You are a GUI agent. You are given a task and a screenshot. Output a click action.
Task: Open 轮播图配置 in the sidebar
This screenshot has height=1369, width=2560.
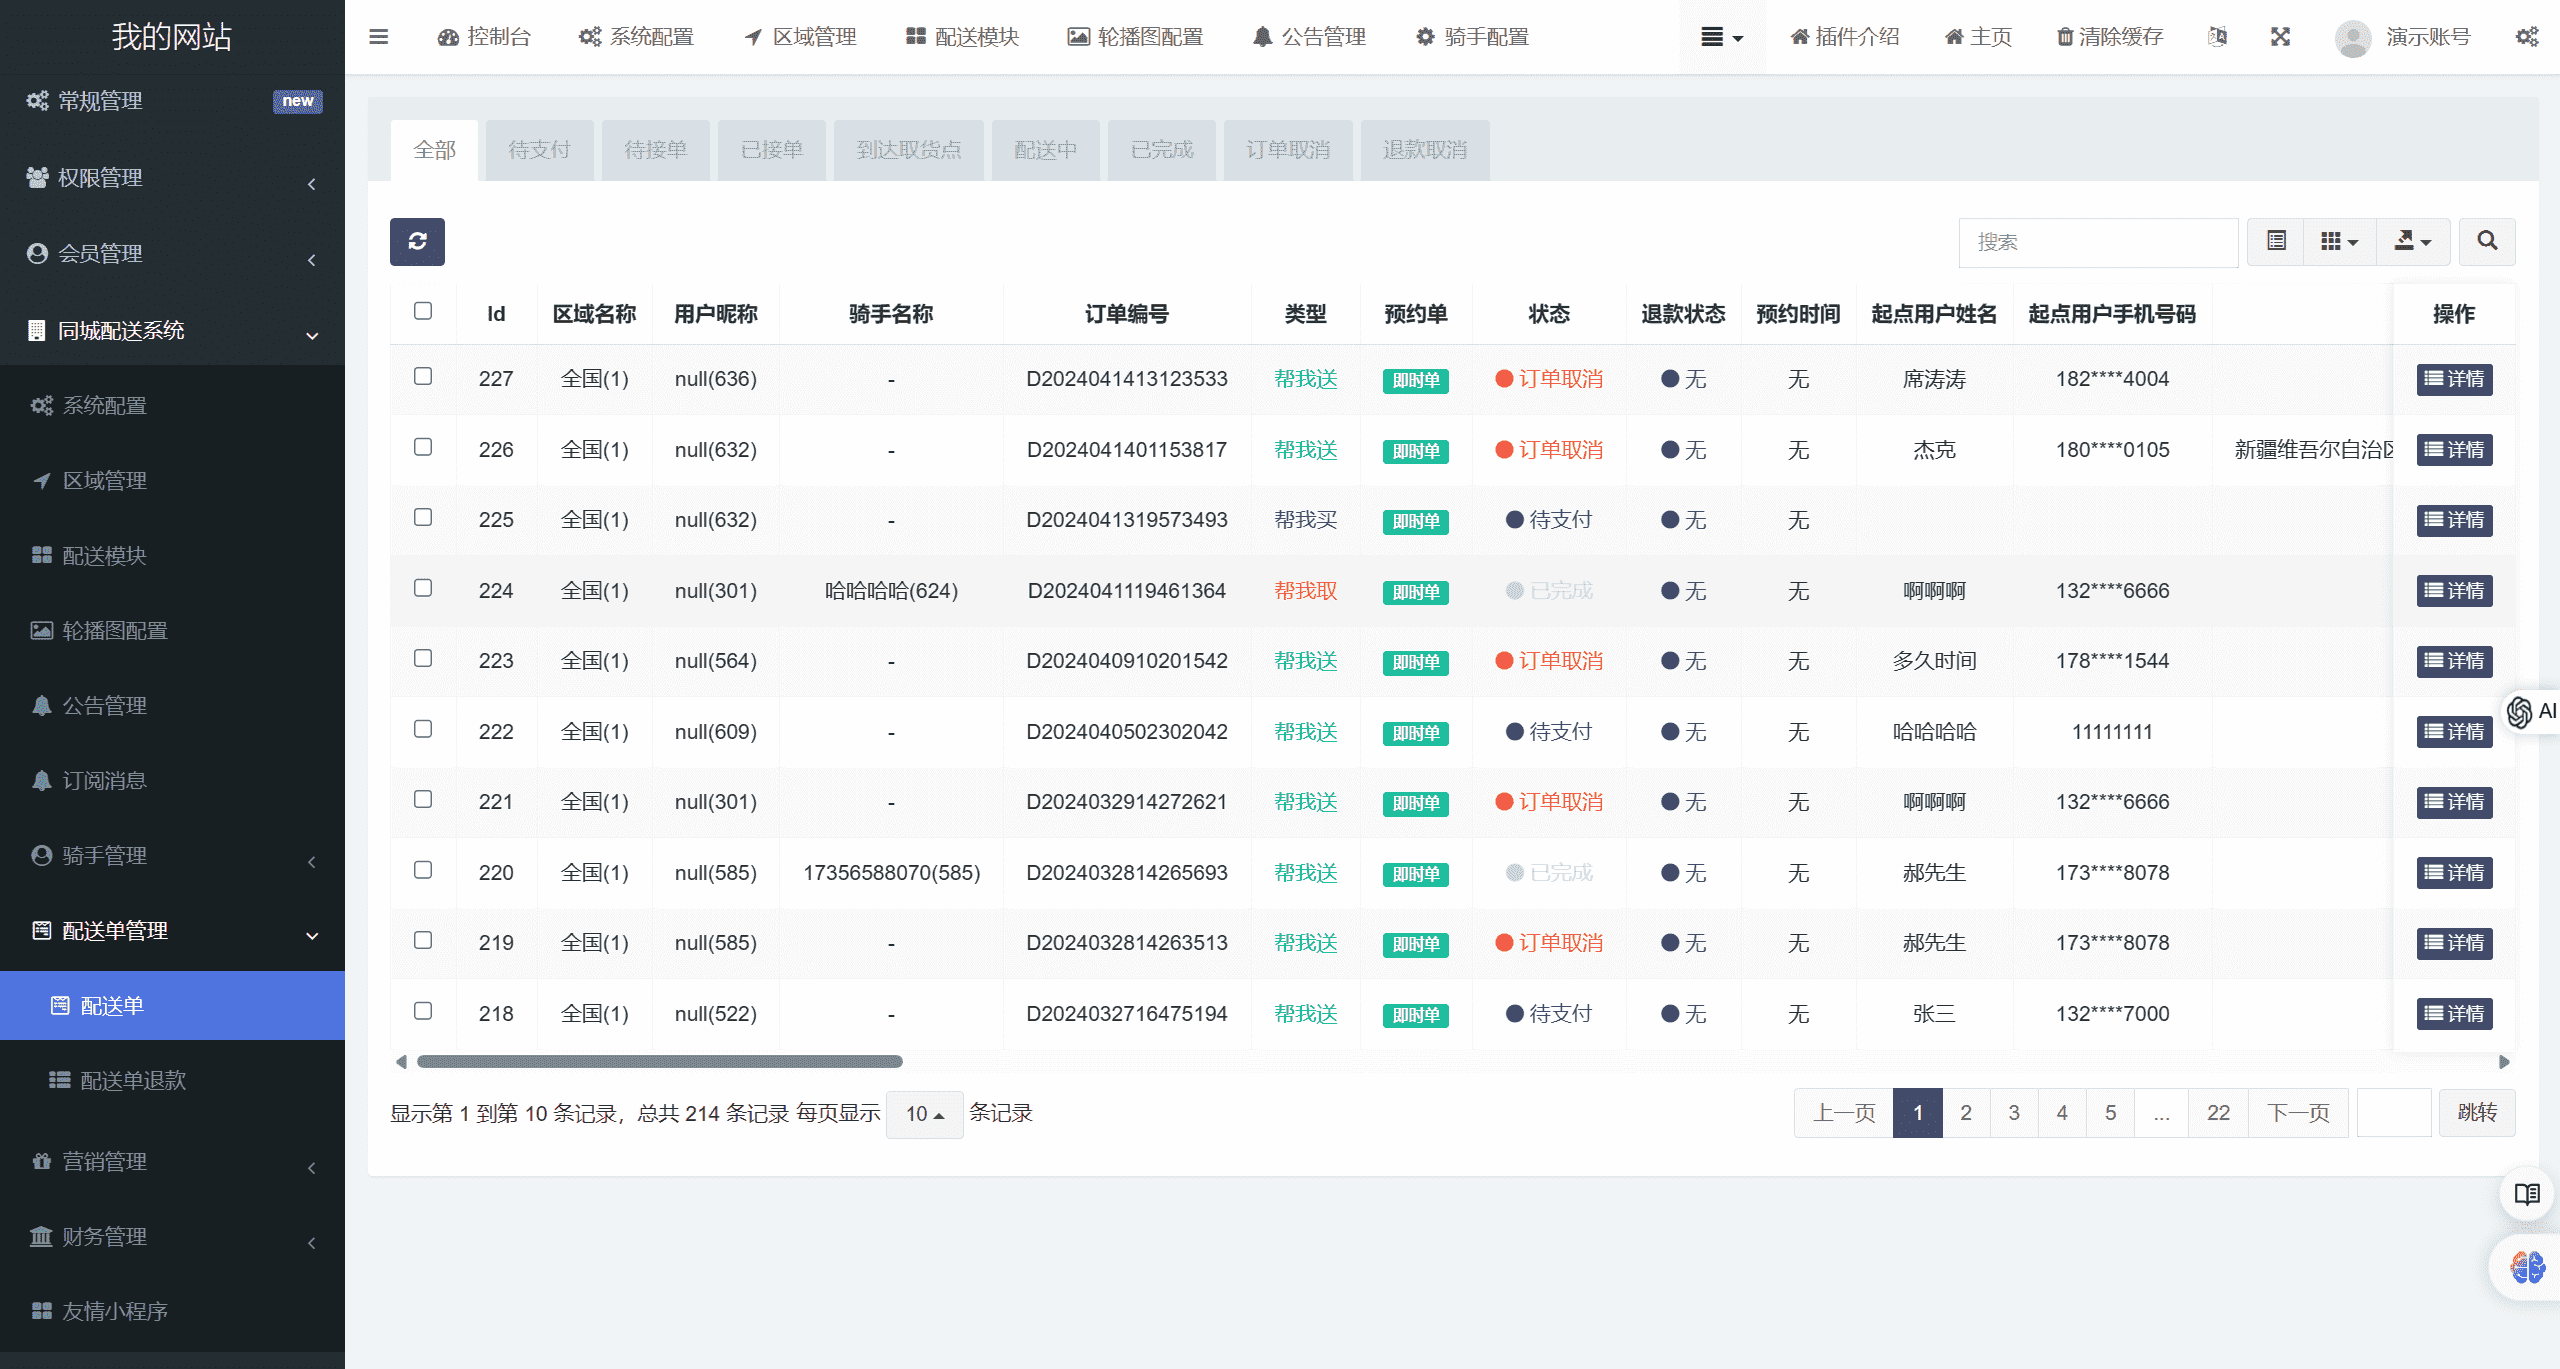coord(172,631)
